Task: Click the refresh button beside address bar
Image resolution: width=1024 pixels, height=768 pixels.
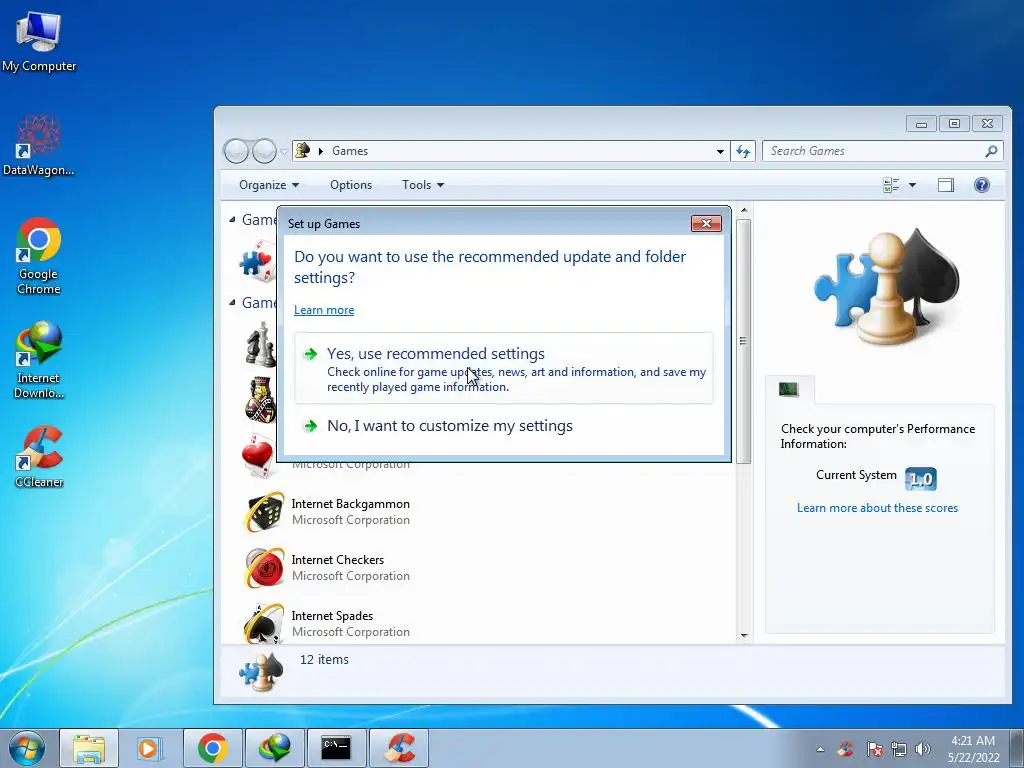Action: [743, 151]
